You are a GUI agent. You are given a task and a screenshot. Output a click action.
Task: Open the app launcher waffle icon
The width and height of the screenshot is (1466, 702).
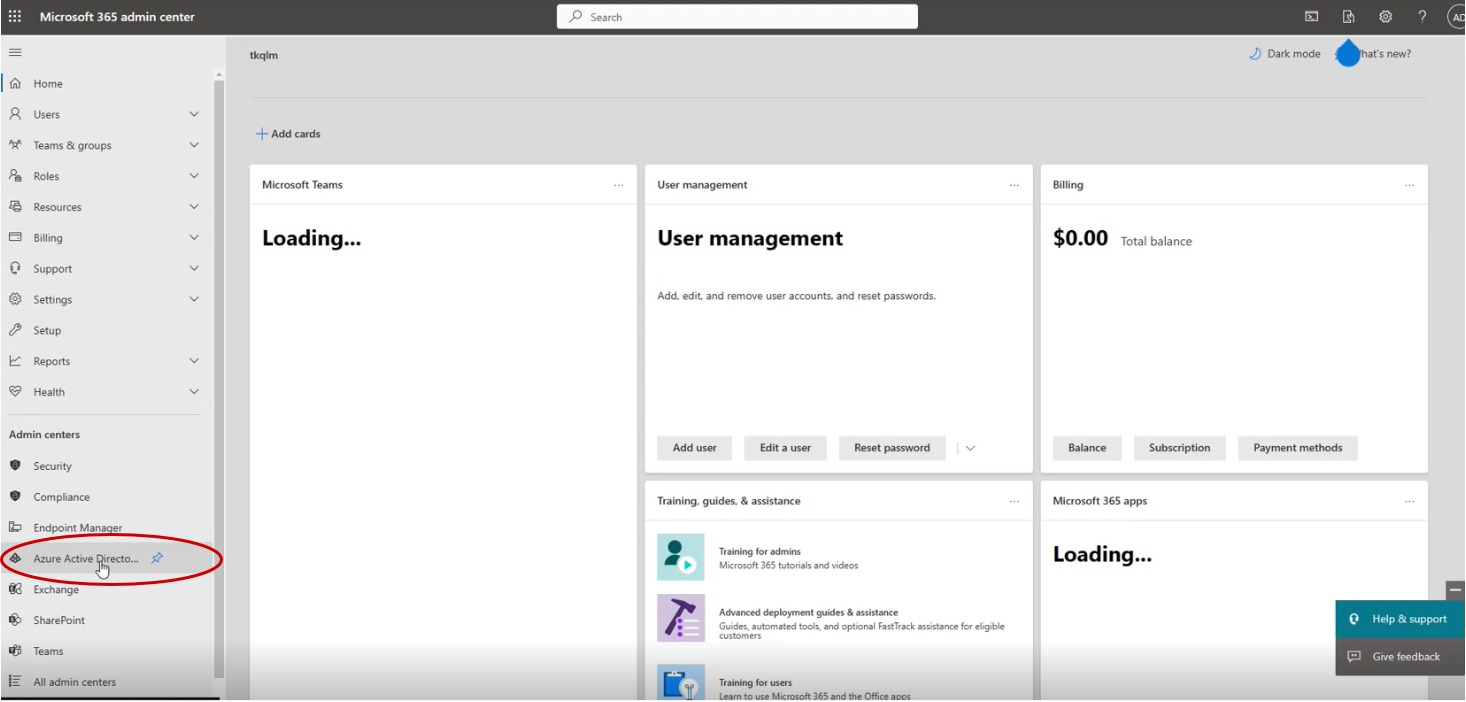tap(15, 17)
